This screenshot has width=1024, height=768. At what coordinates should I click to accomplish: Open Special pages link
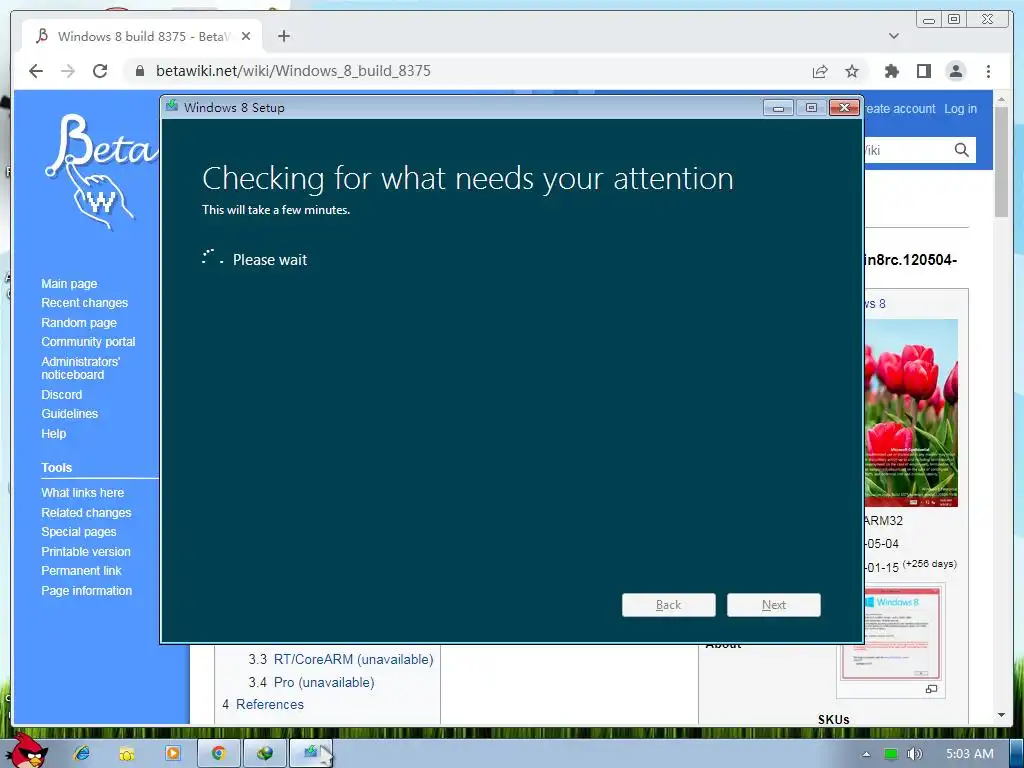pos(78,532)
